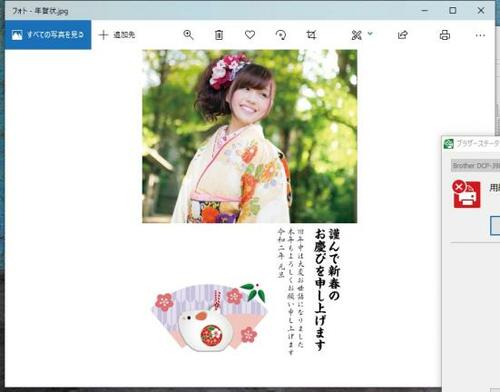Screen dimensions: 500x392
Task: Expand the Edit & Create dropdown arrow
Action: coord(370,34)
